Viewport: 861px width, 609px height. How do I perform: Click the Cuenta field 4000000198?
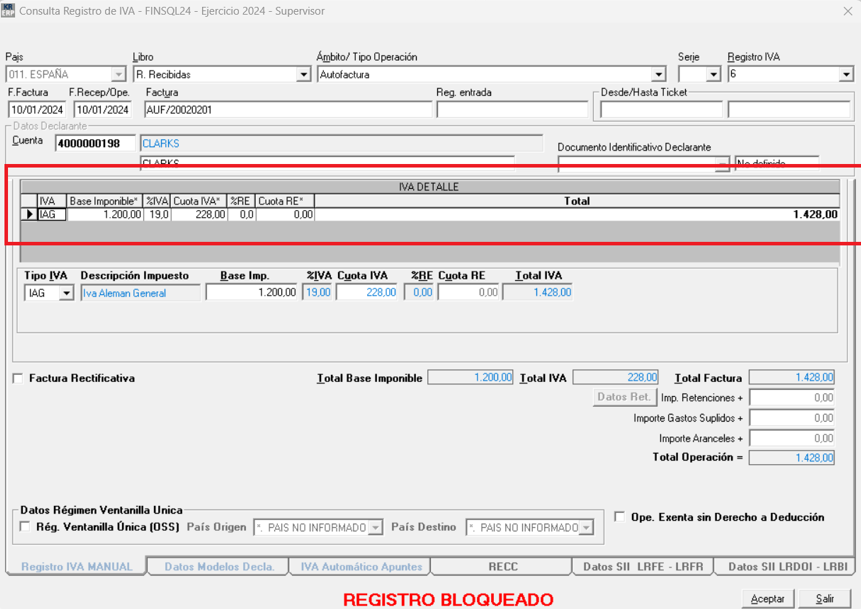95,144
